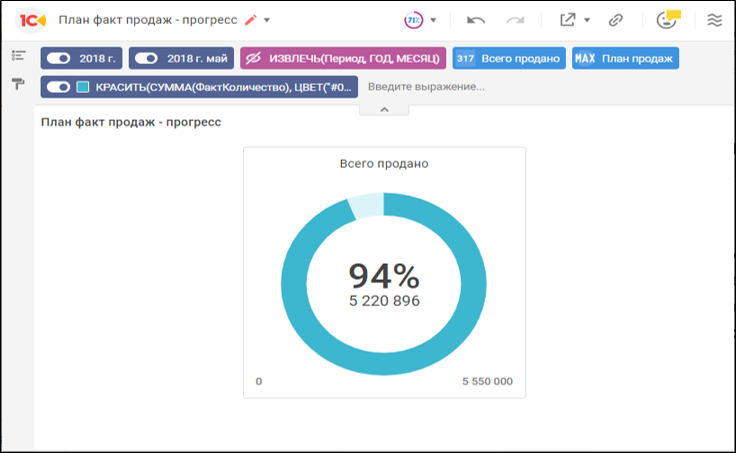The width and height of the screenshot is (736, 453).
Task: Open the wavy lines menu icon
Action: pos(714,20)
